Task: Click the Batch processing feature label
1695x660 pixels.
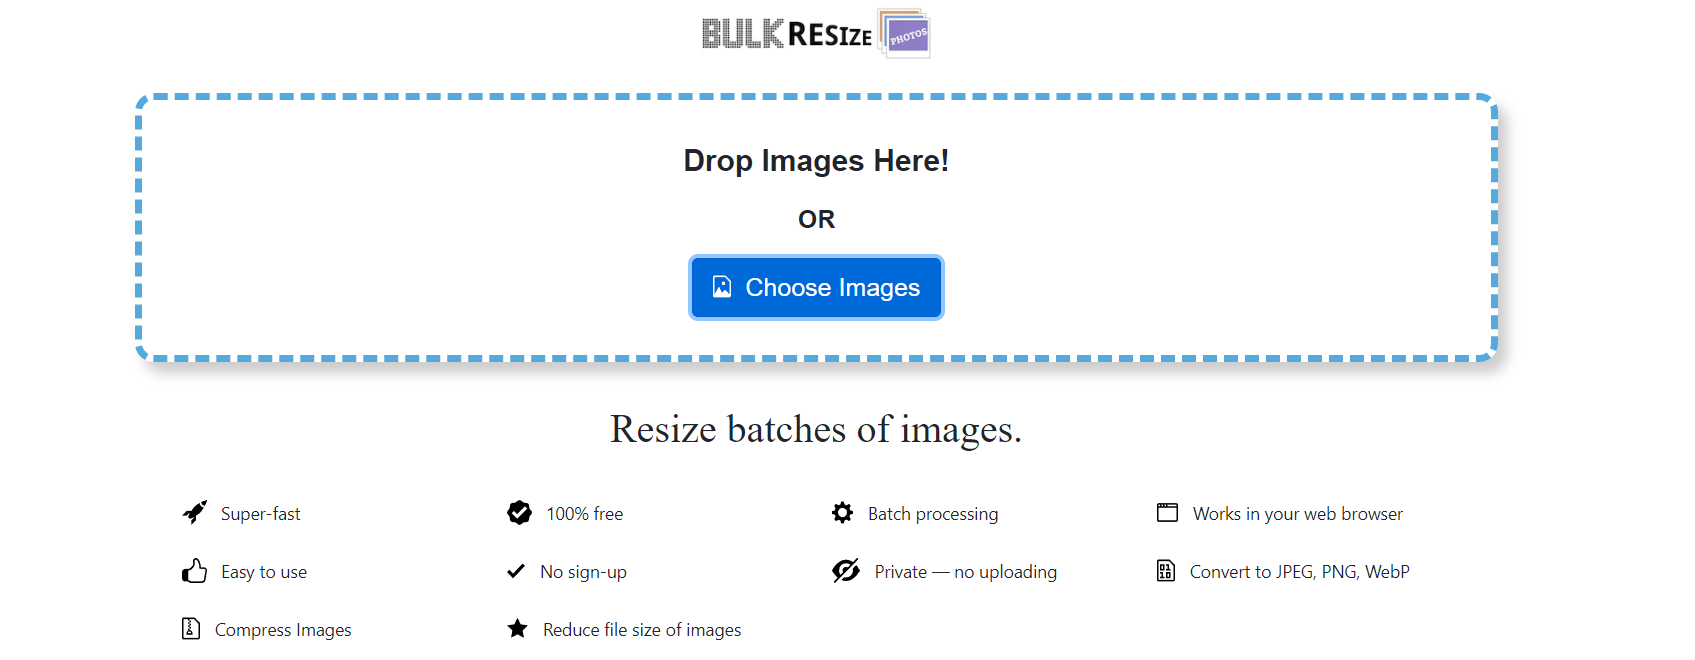Action: [x=933, y=513]
